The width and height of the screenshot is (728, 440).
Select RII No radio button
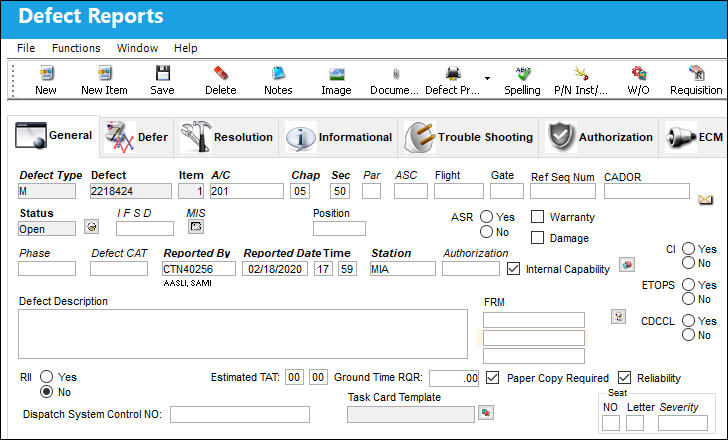pyautogui.click(x=46, y=392)
